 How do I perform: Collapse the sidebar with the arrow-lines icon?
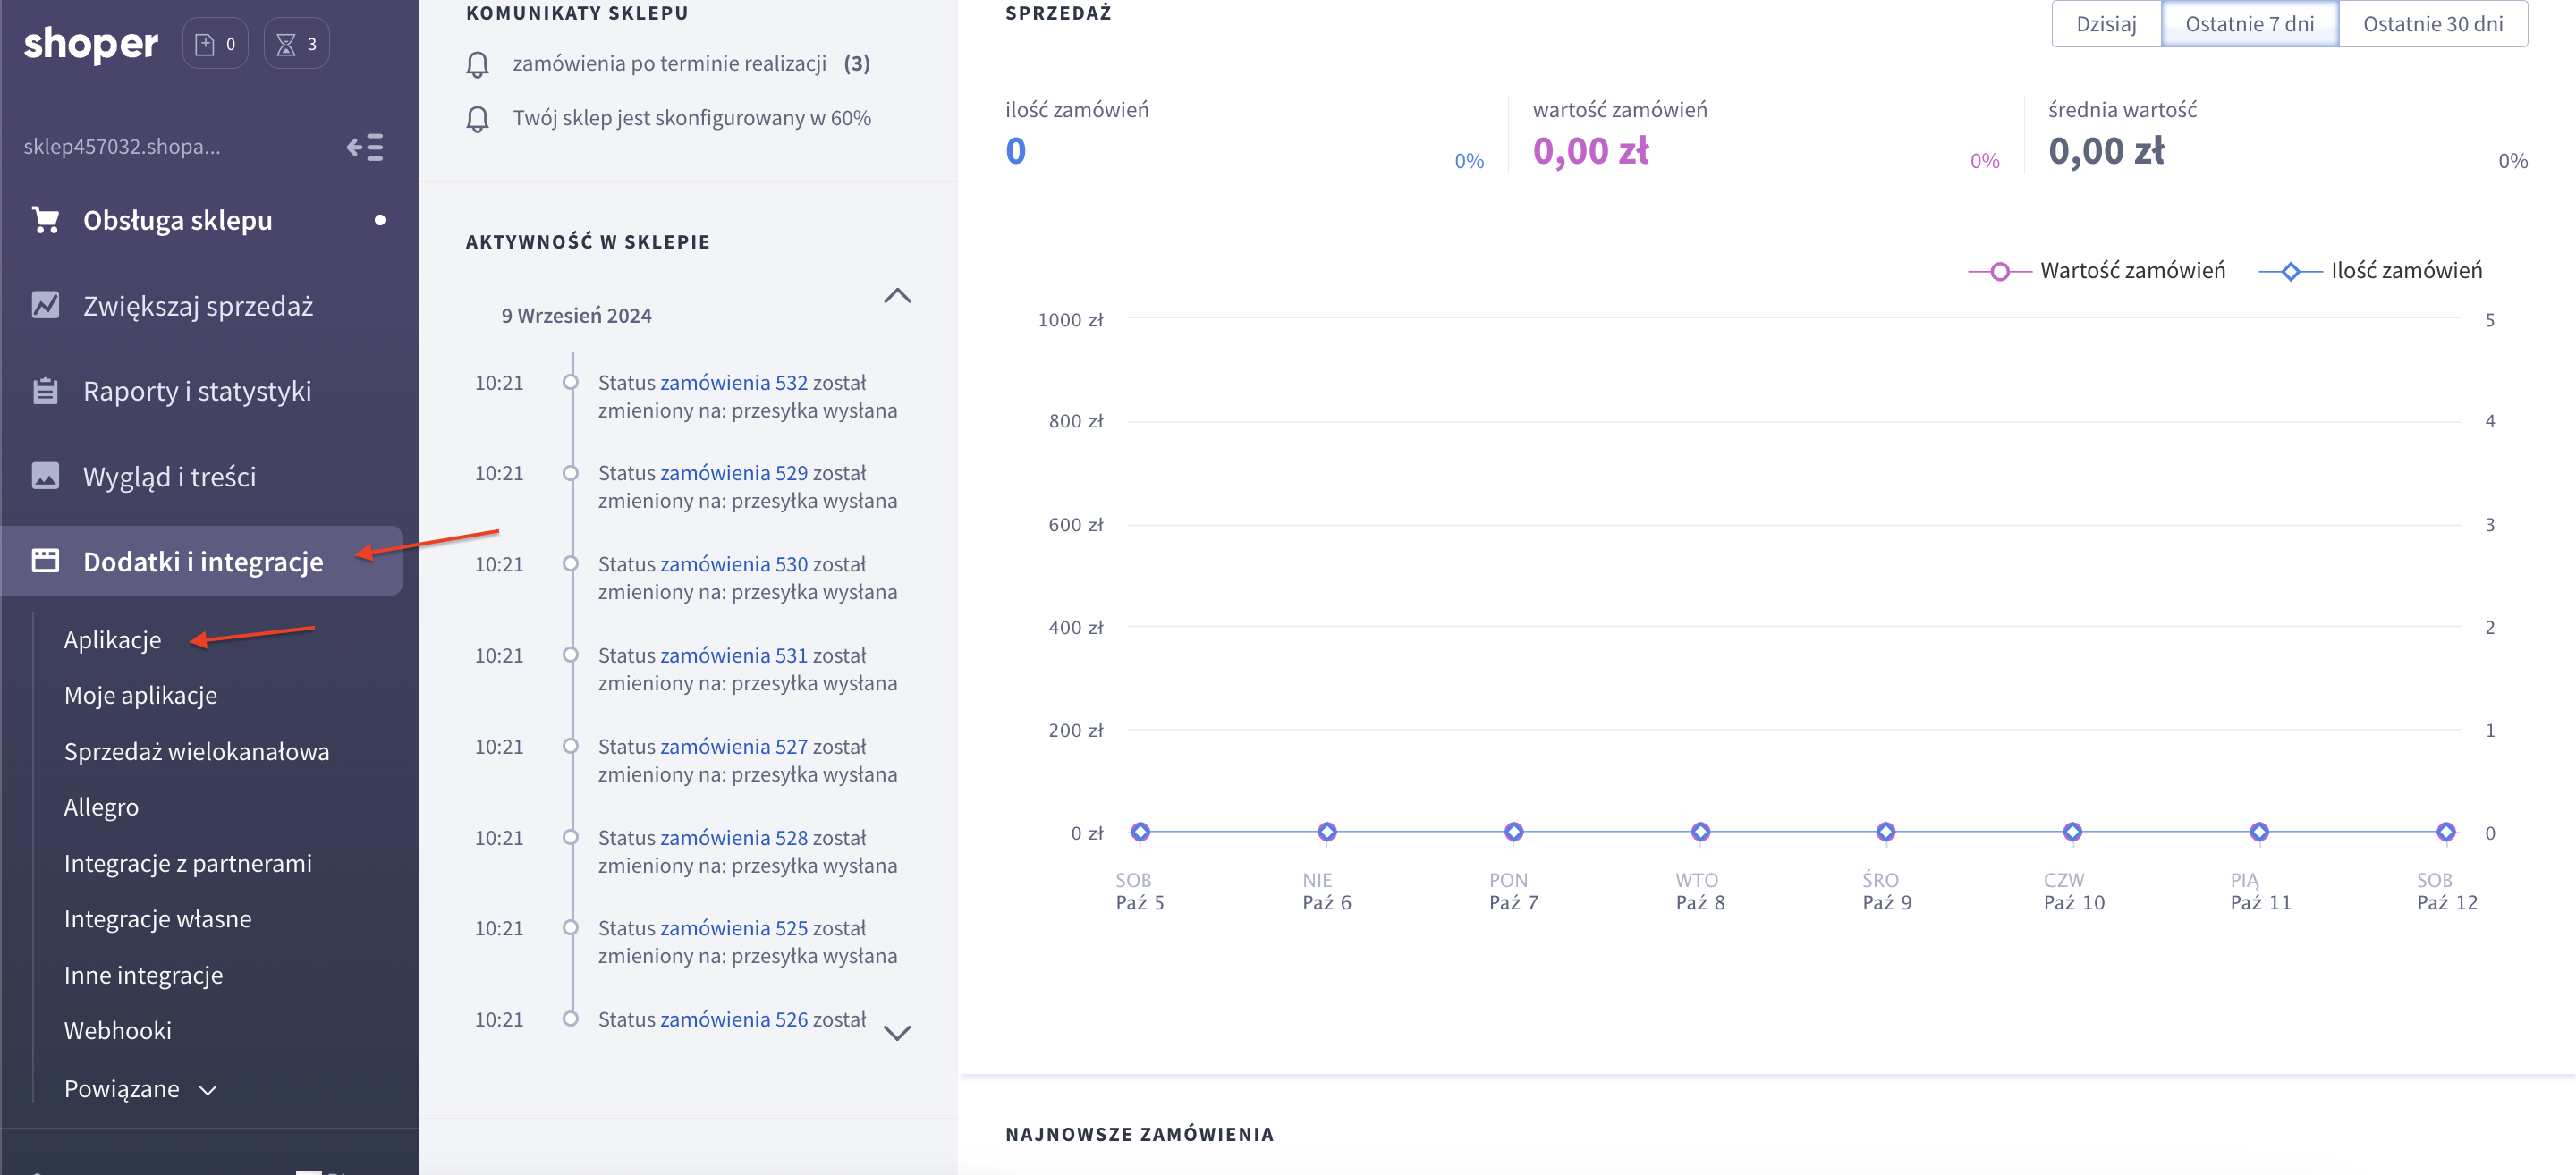pos(365,147)
